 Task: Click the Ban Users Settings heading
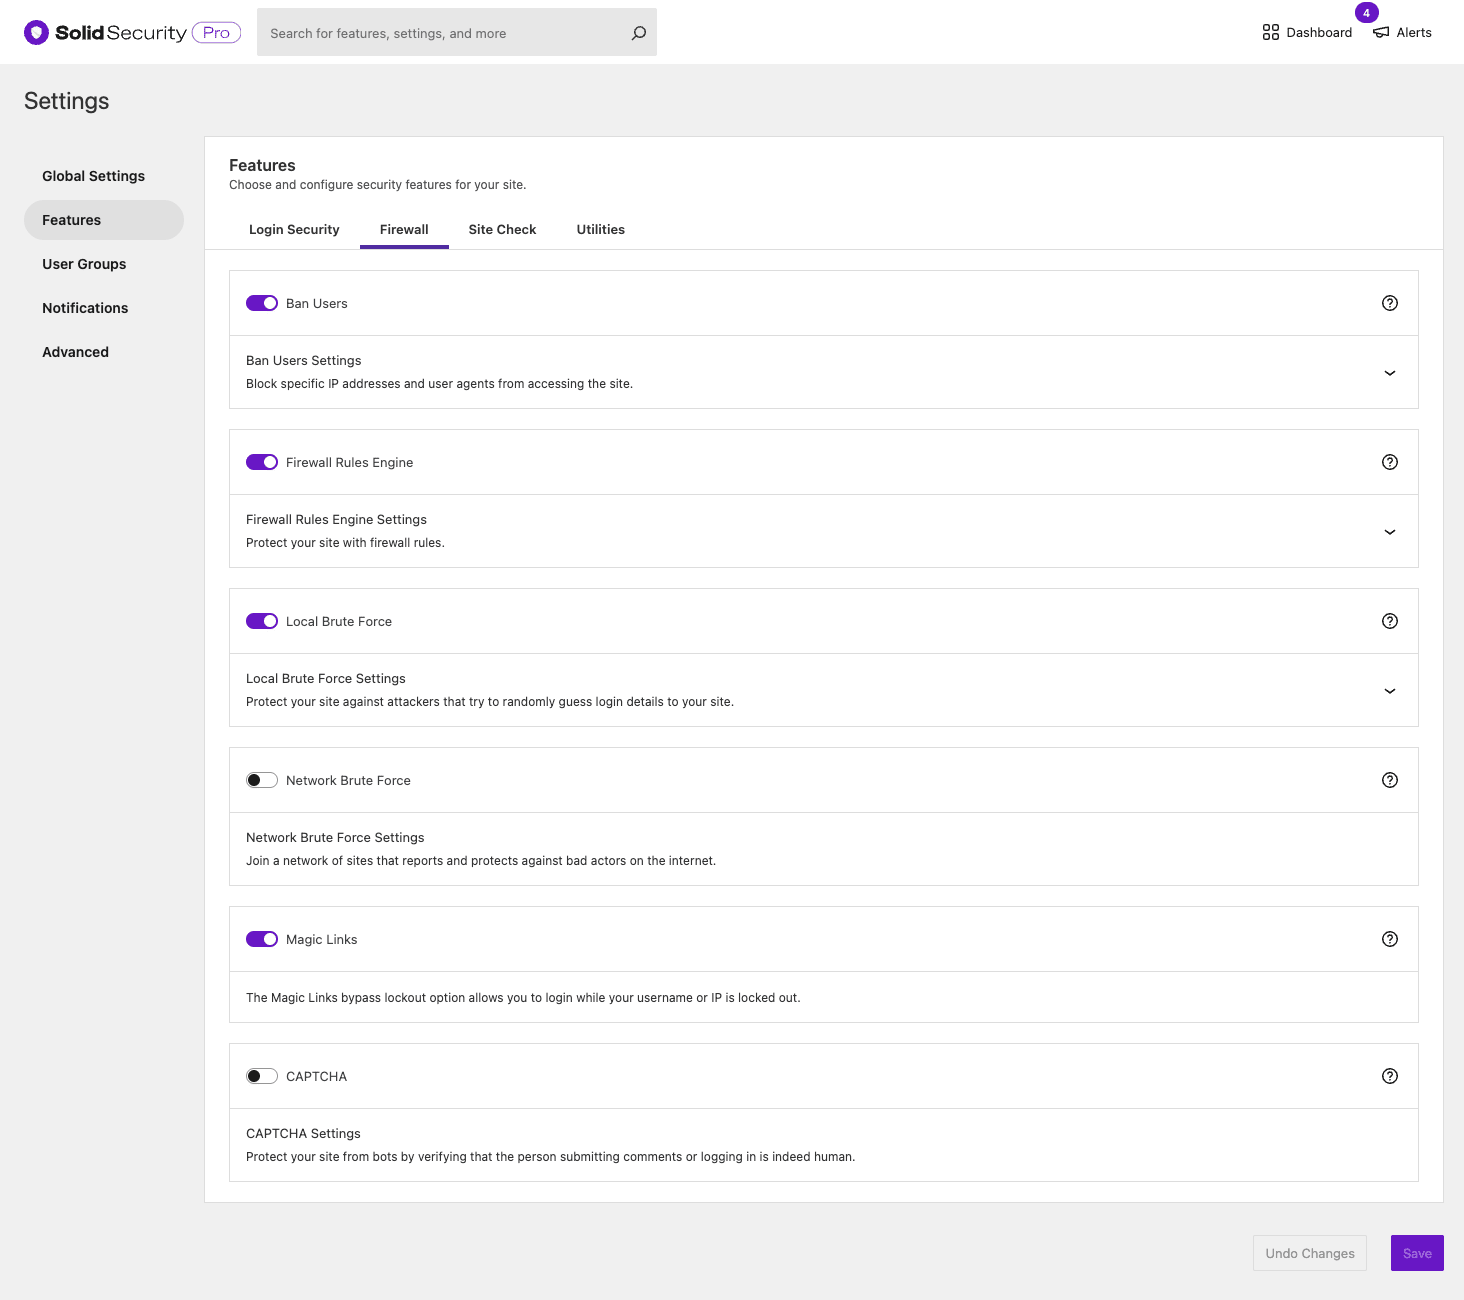click(304, 360)
